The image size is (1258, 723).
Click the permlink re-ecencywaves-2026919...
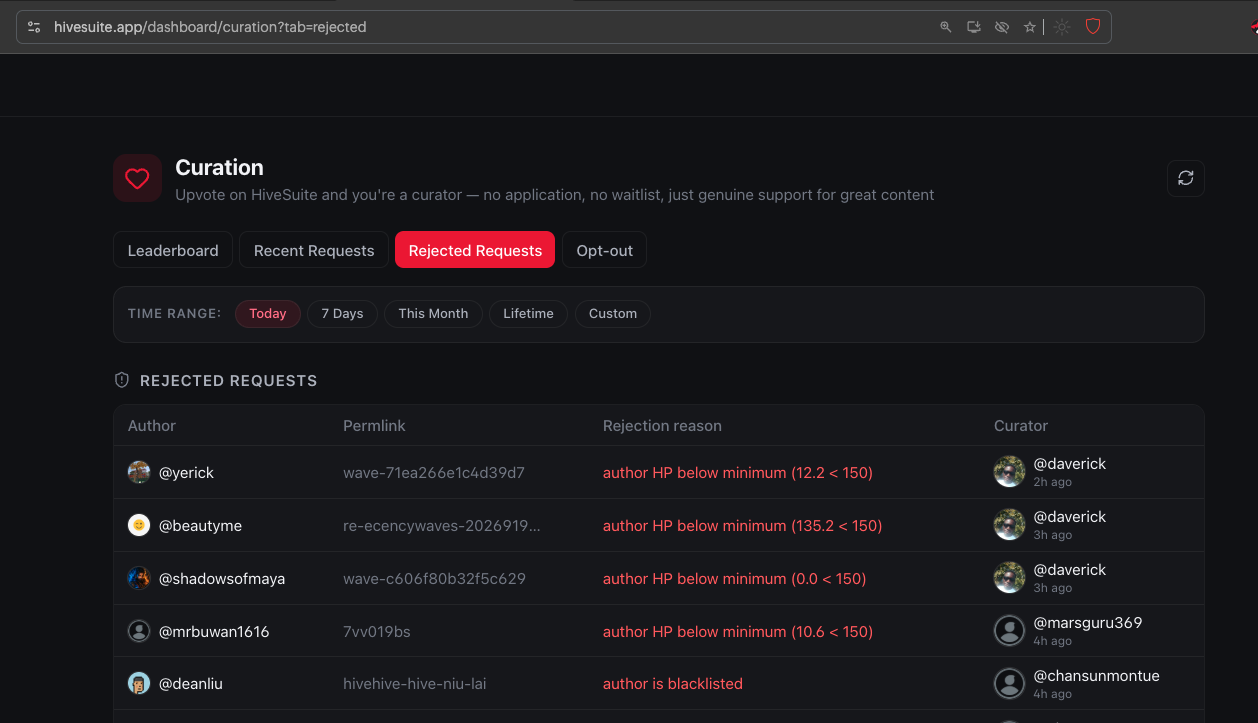[x=442, y=525]
